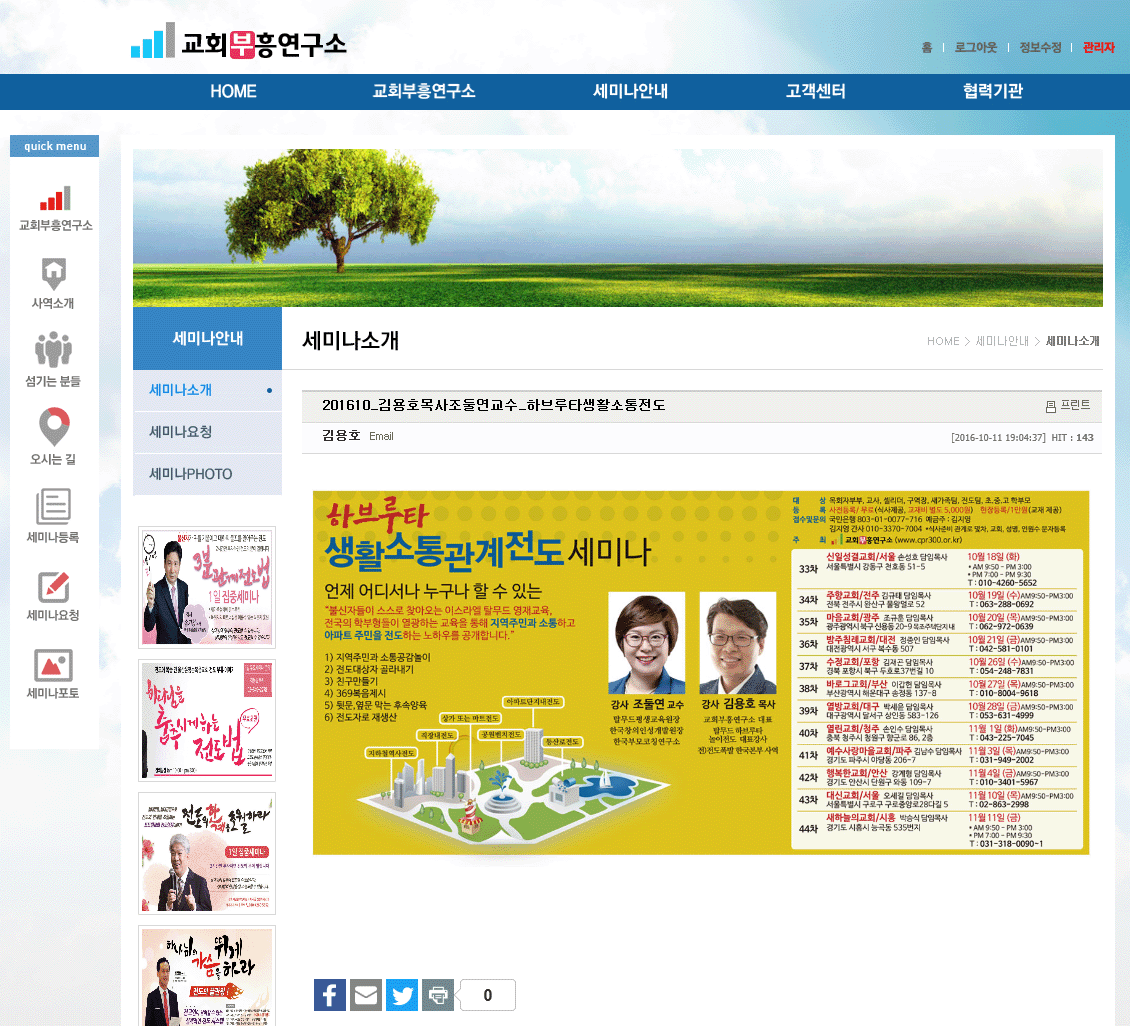Viewport: 1130px width, 1026px height.
Task: Click the red 관리자 link
Action: pyautogui.click(x=1098, y=48)
